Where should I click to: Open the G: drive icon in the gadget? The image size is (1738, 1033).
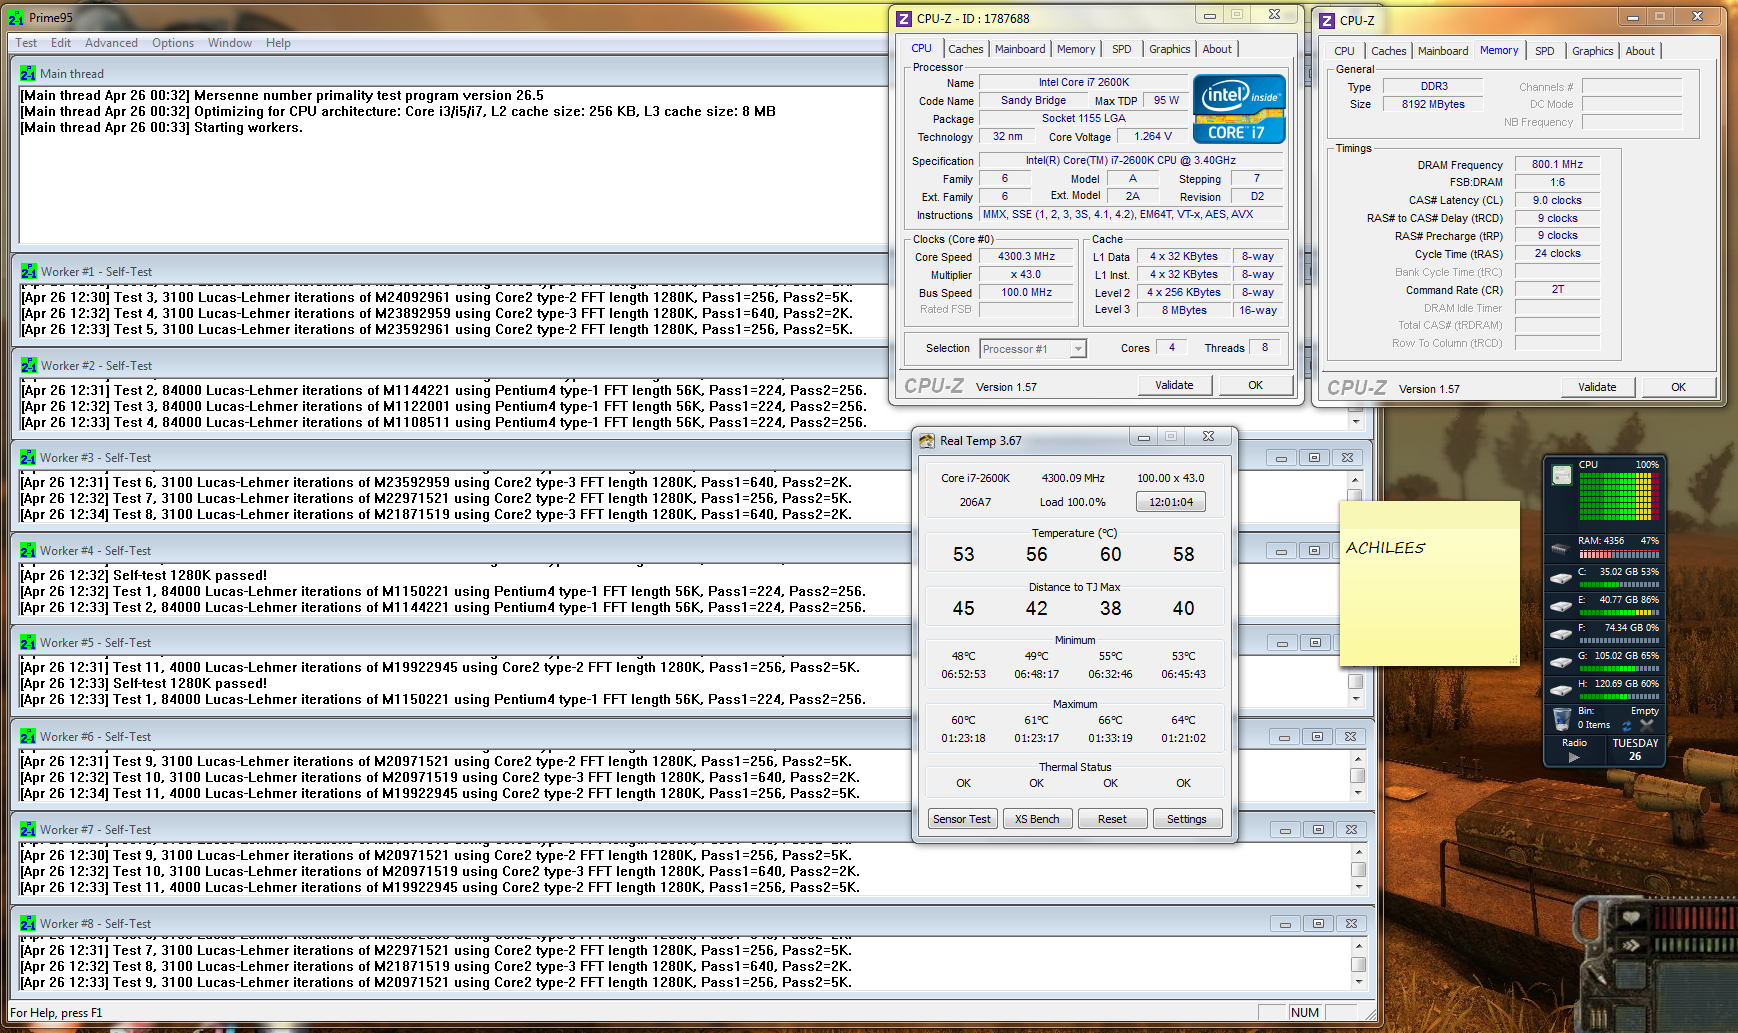tap(1560, 662)
